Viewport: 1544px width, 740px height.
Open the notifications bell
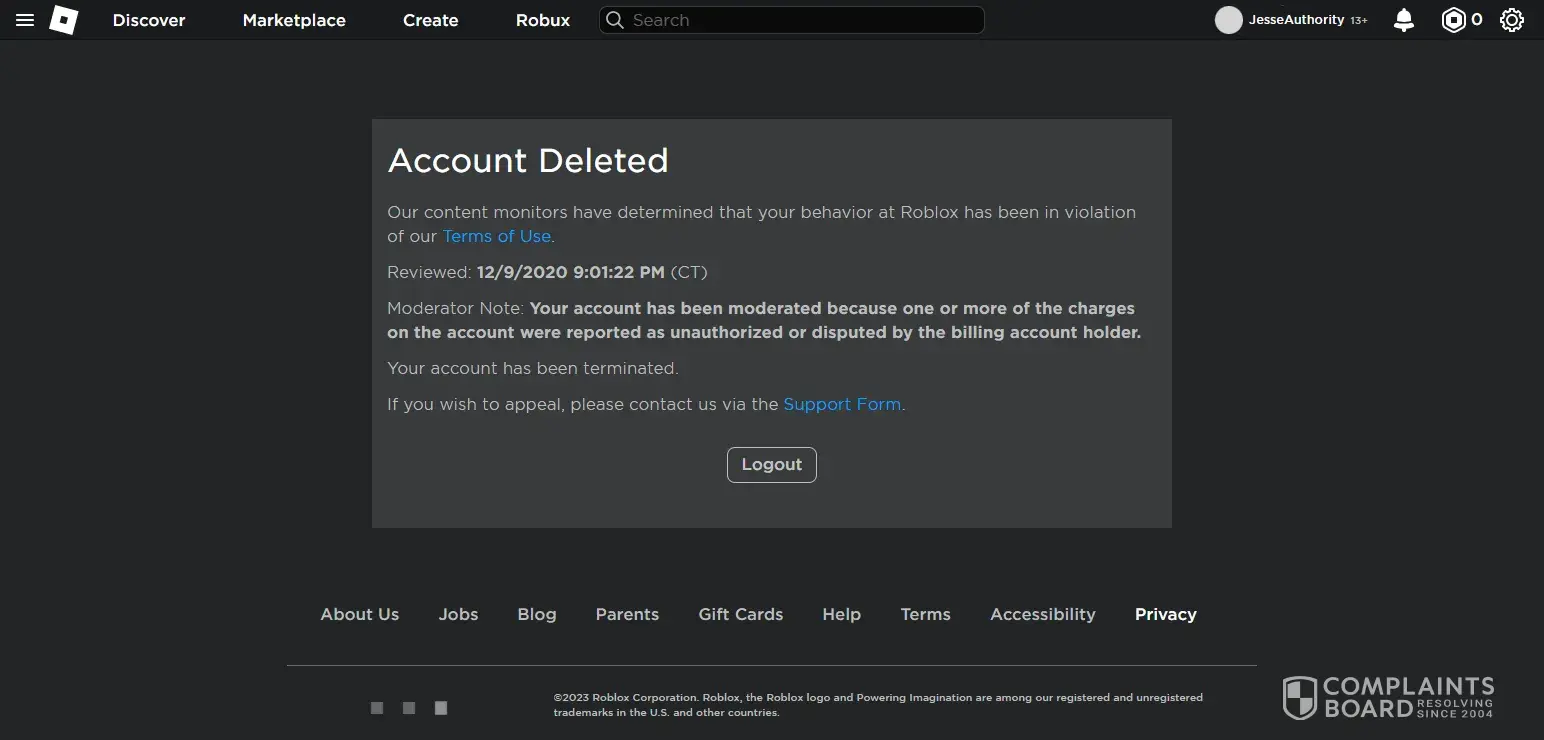point(1404,20)
